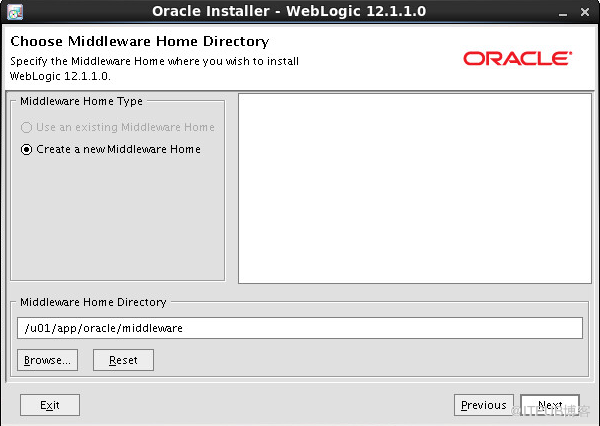Screen dimensions: 600x426
Task: Go back with Previous button
Action: [484, 405]
